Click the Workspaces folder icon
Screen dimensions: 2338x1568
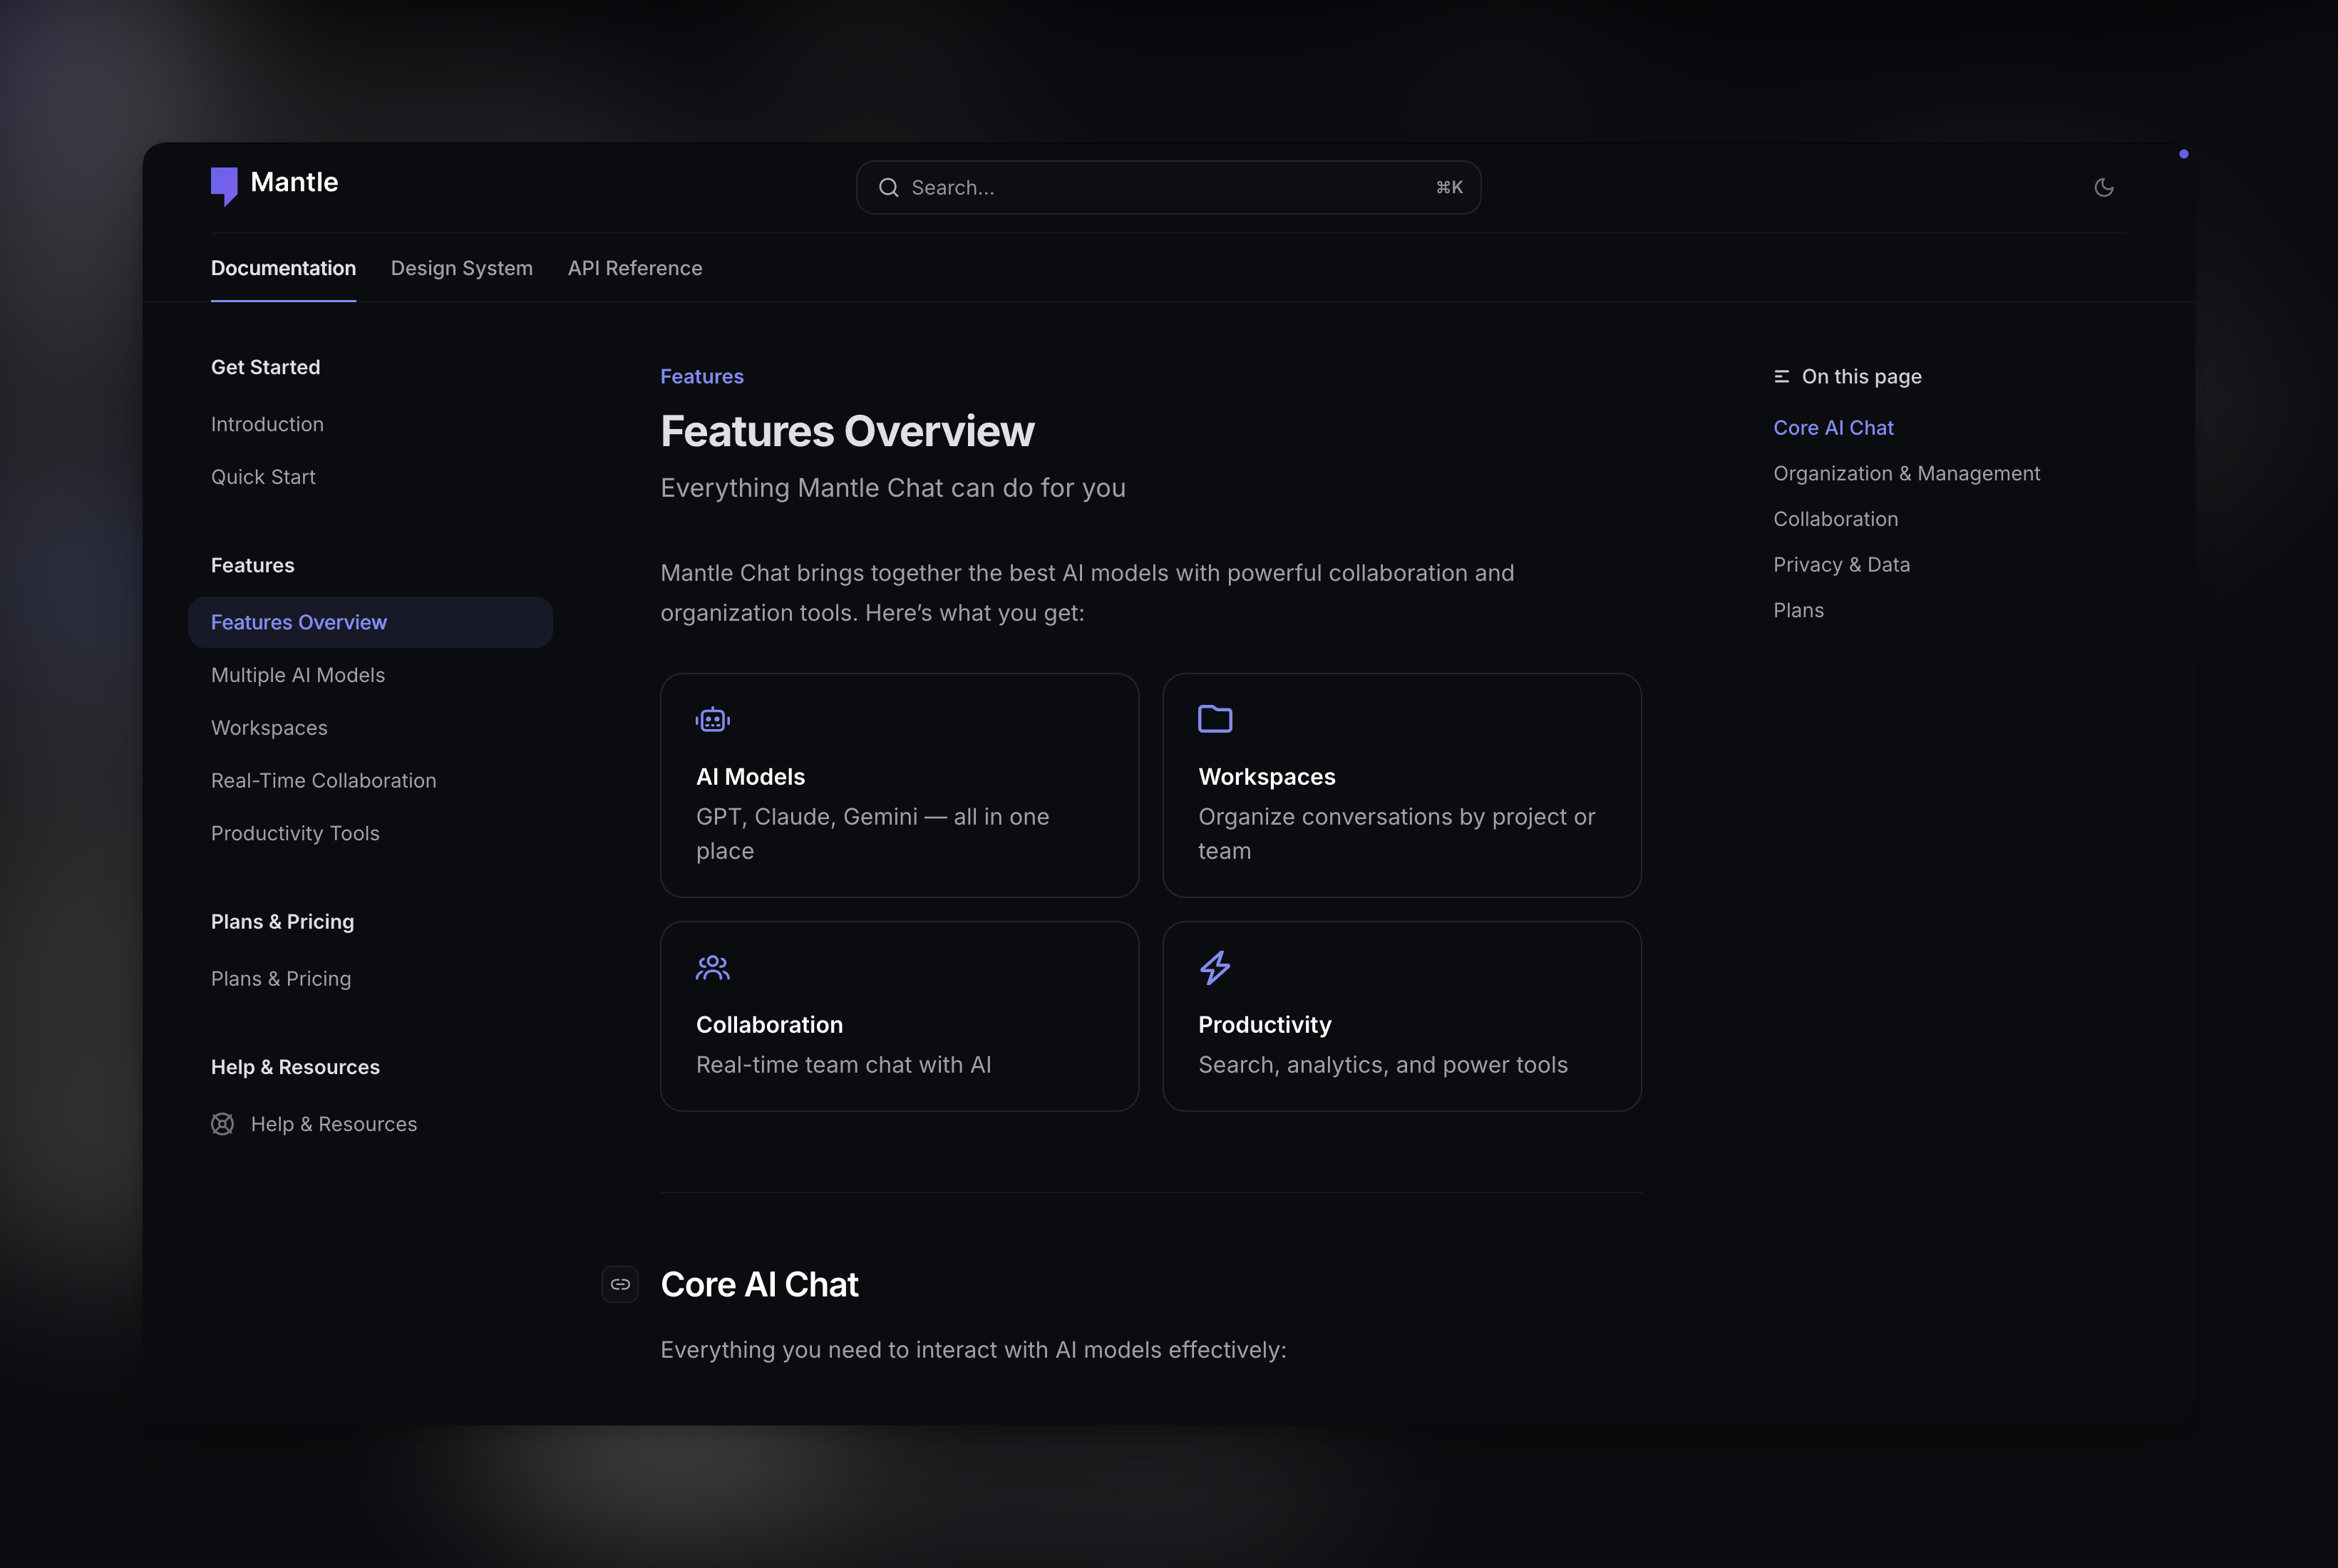pos(1215,719)
